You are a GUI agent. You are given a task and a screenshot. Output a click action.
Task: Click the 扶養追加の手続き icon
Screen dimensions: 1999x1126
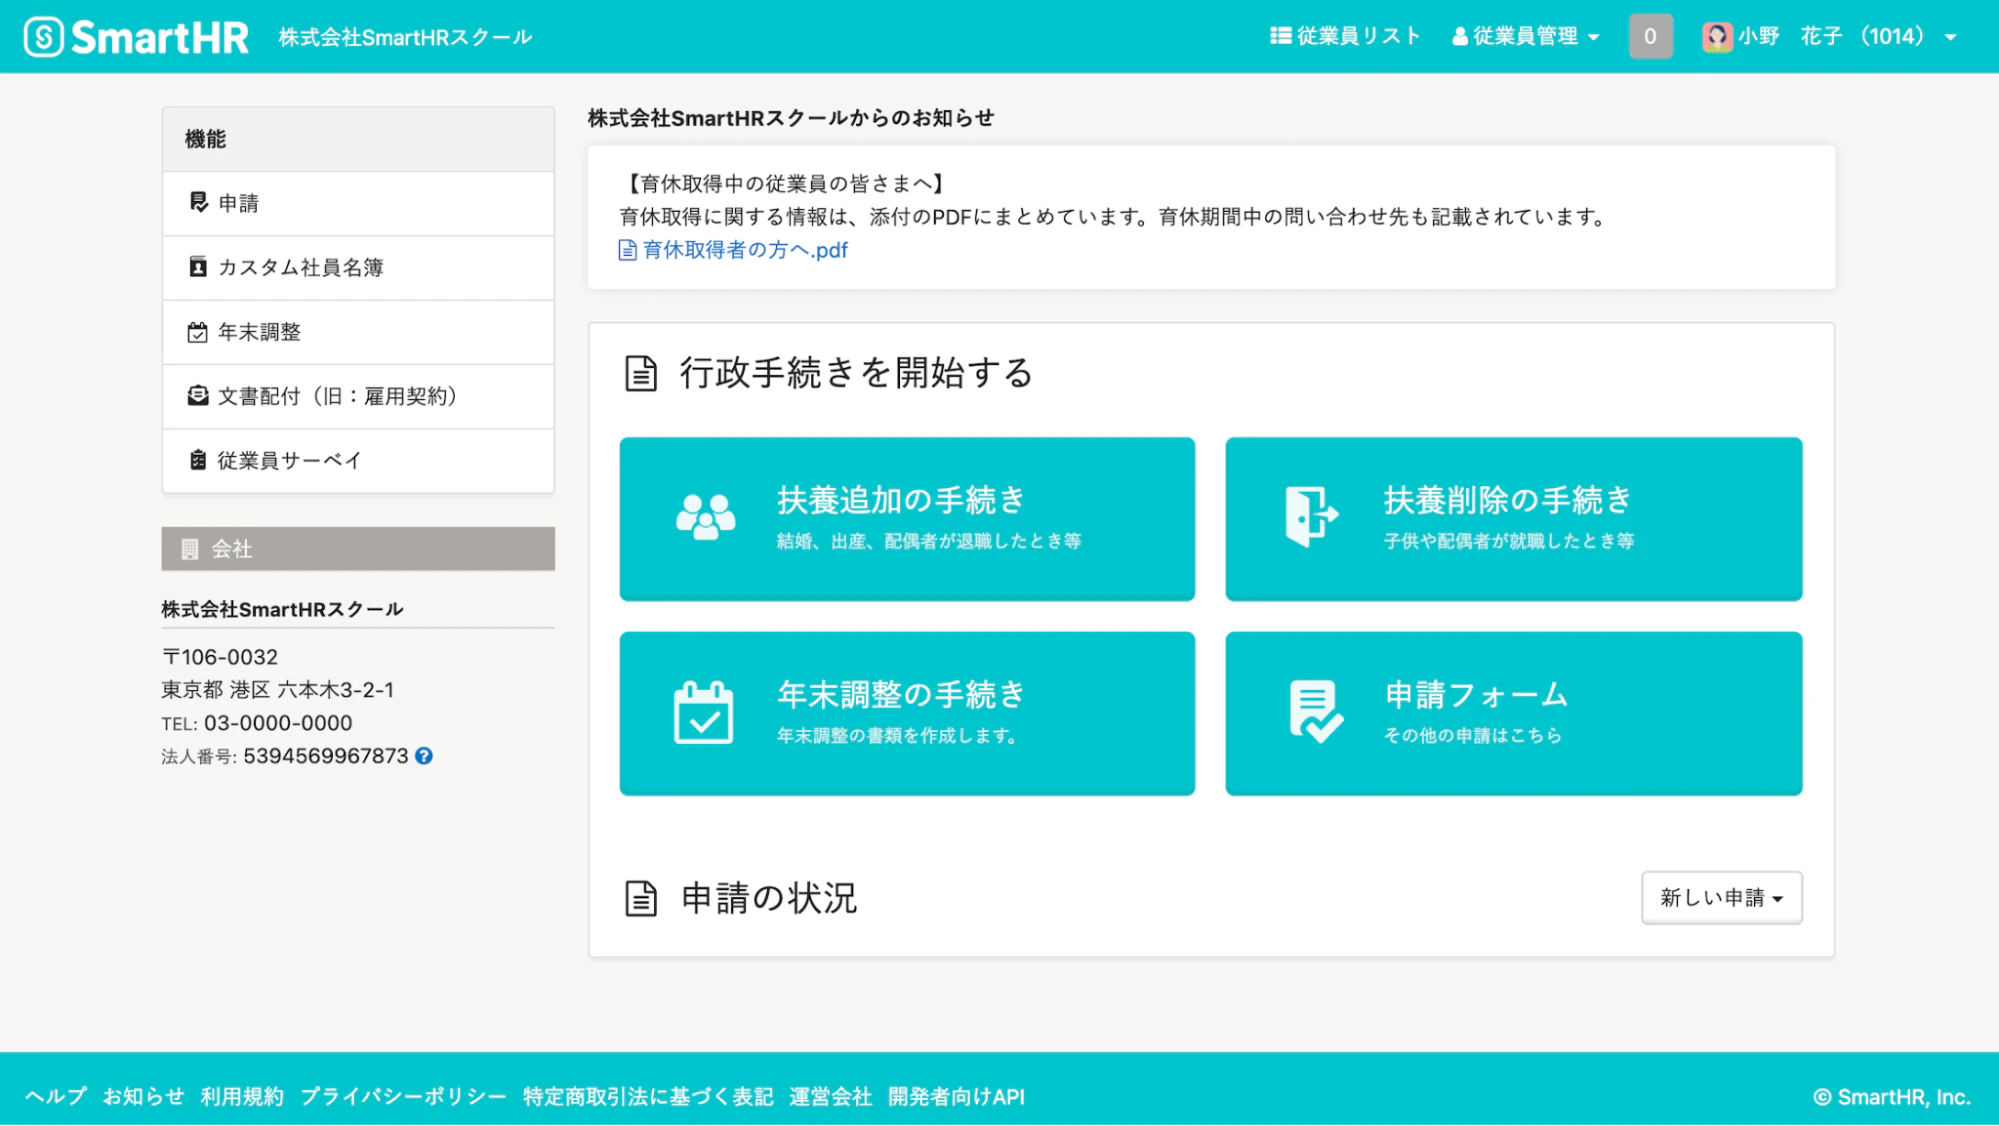702,518
